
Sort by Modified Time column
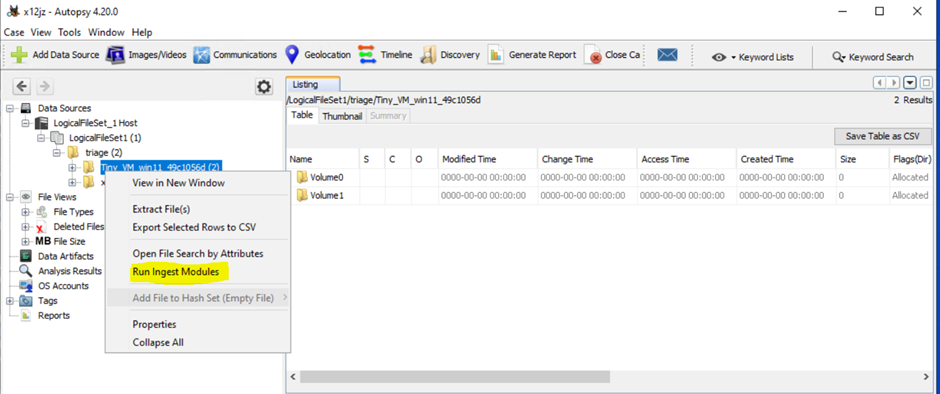tap(487, 159)
